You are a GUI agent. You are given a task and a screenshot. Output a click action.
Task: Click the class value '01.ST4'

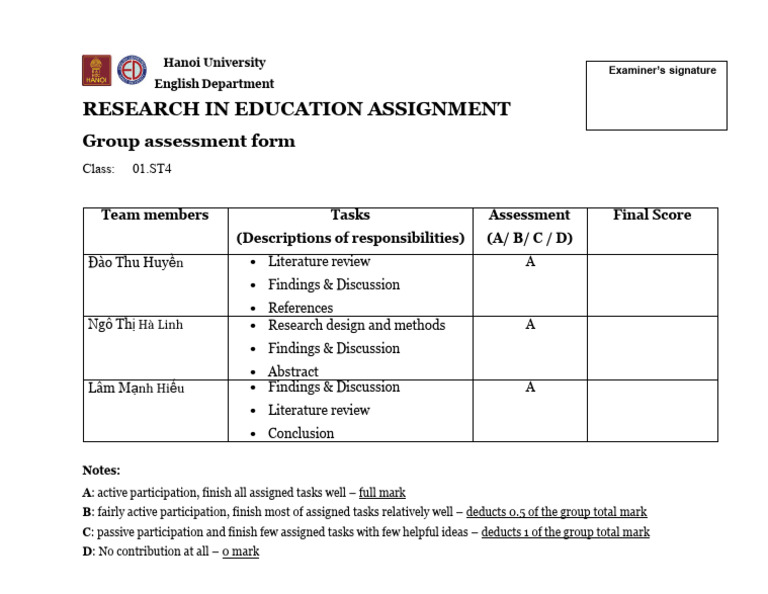[x=152, y=169]
